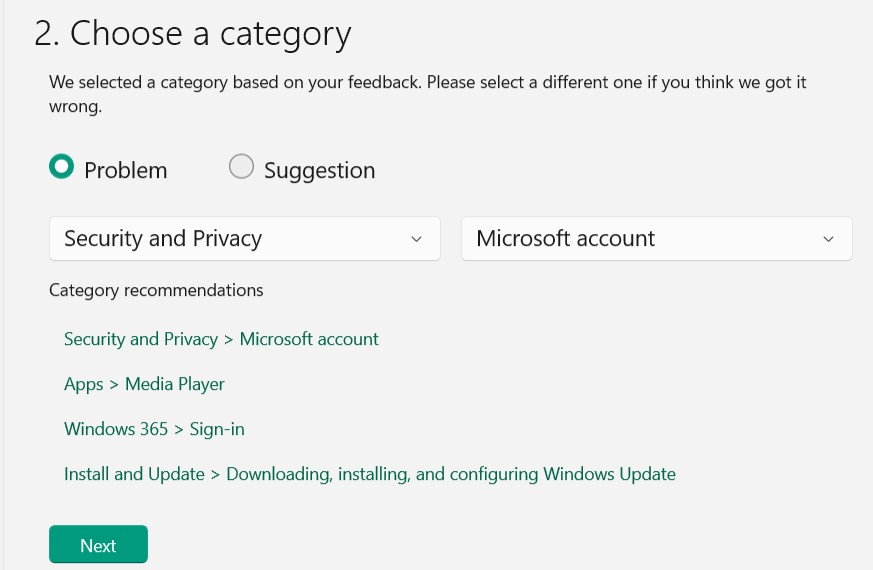Click chevron arrow in Security and Privacy box
Image resolution: width=873 pixels, height=570 pixels.
pyautogui.click(x=417, y=239)
